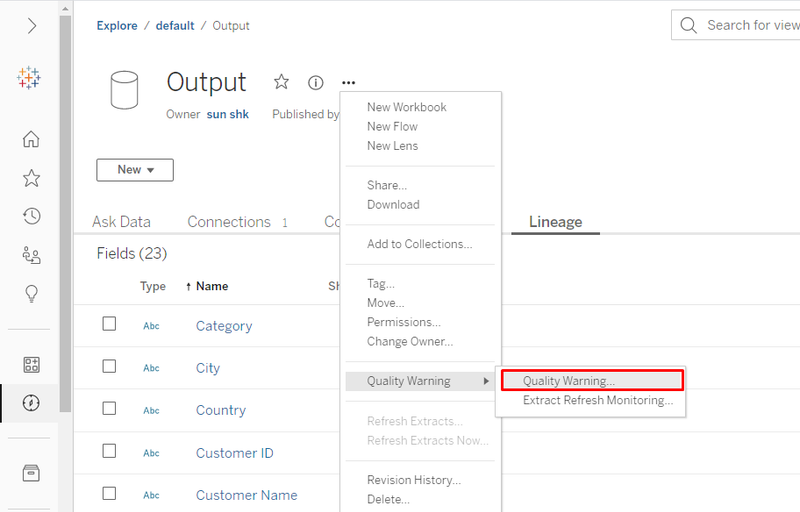Open Favorites star in sidebar
The width and height of the screenshot is (800, 512).
pyautogui.click(x=31, y=178)
